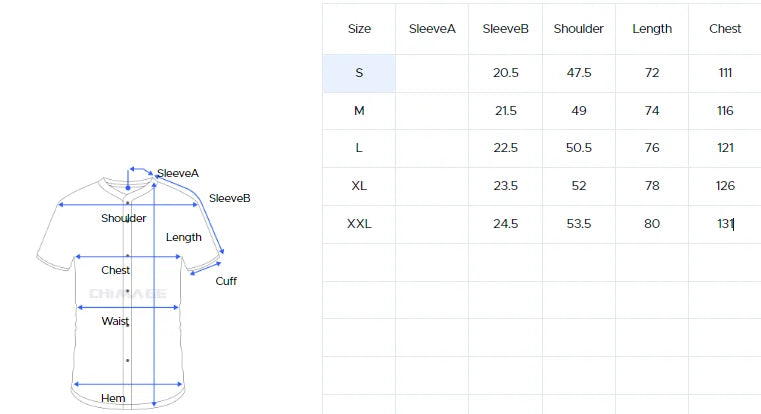761x414 pixels.
Task: Click the XXL size cell
Action: click(359, 224)
